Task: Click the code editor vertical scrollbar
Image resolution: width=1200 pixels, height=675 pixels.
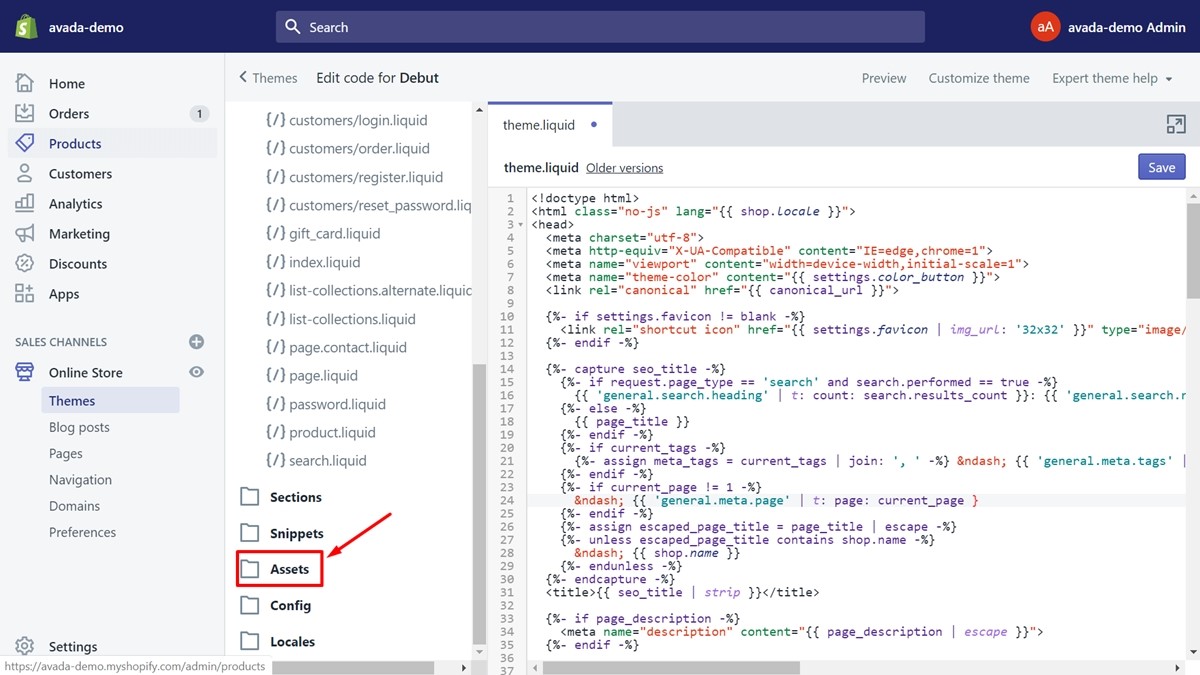Action: (x=1192, y=250)
